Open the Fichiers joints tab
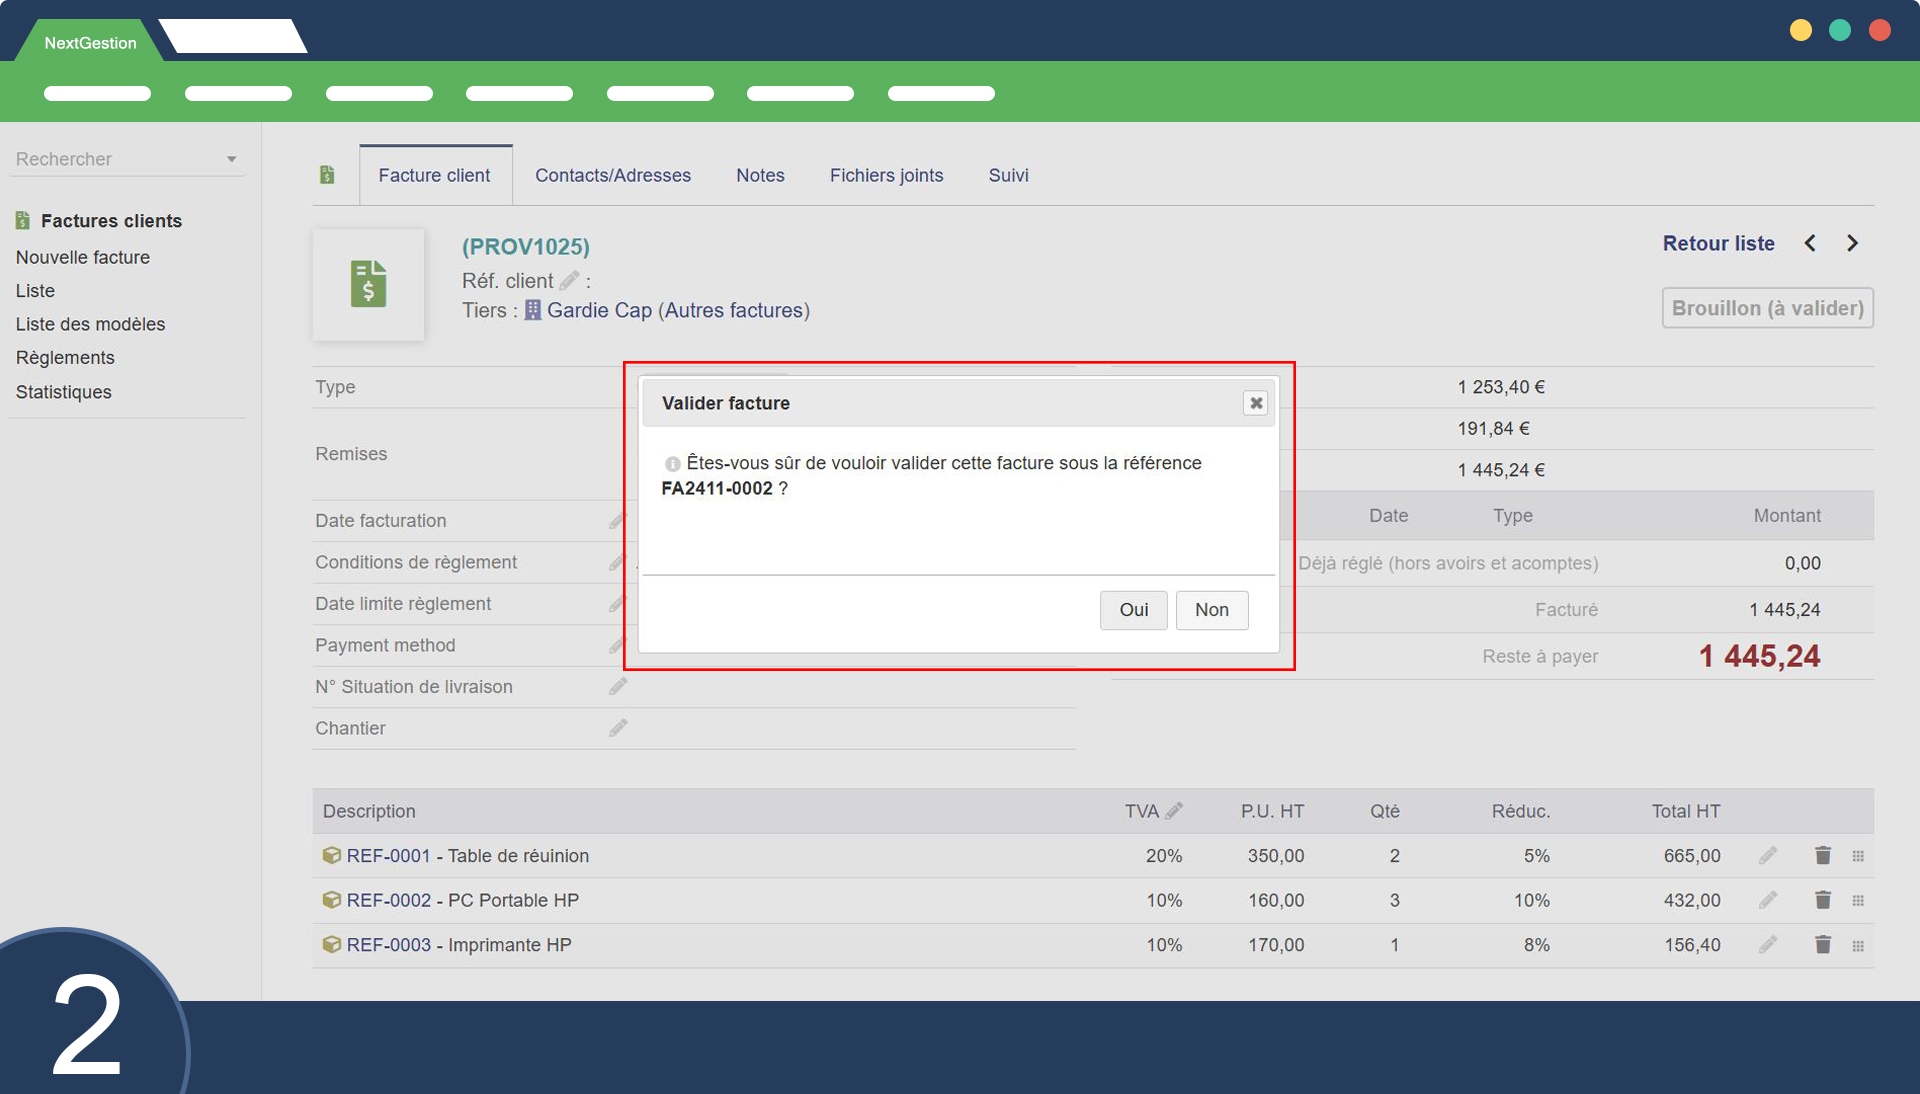Viewport: 1920px width, 1094px height. tap(886, 175)
